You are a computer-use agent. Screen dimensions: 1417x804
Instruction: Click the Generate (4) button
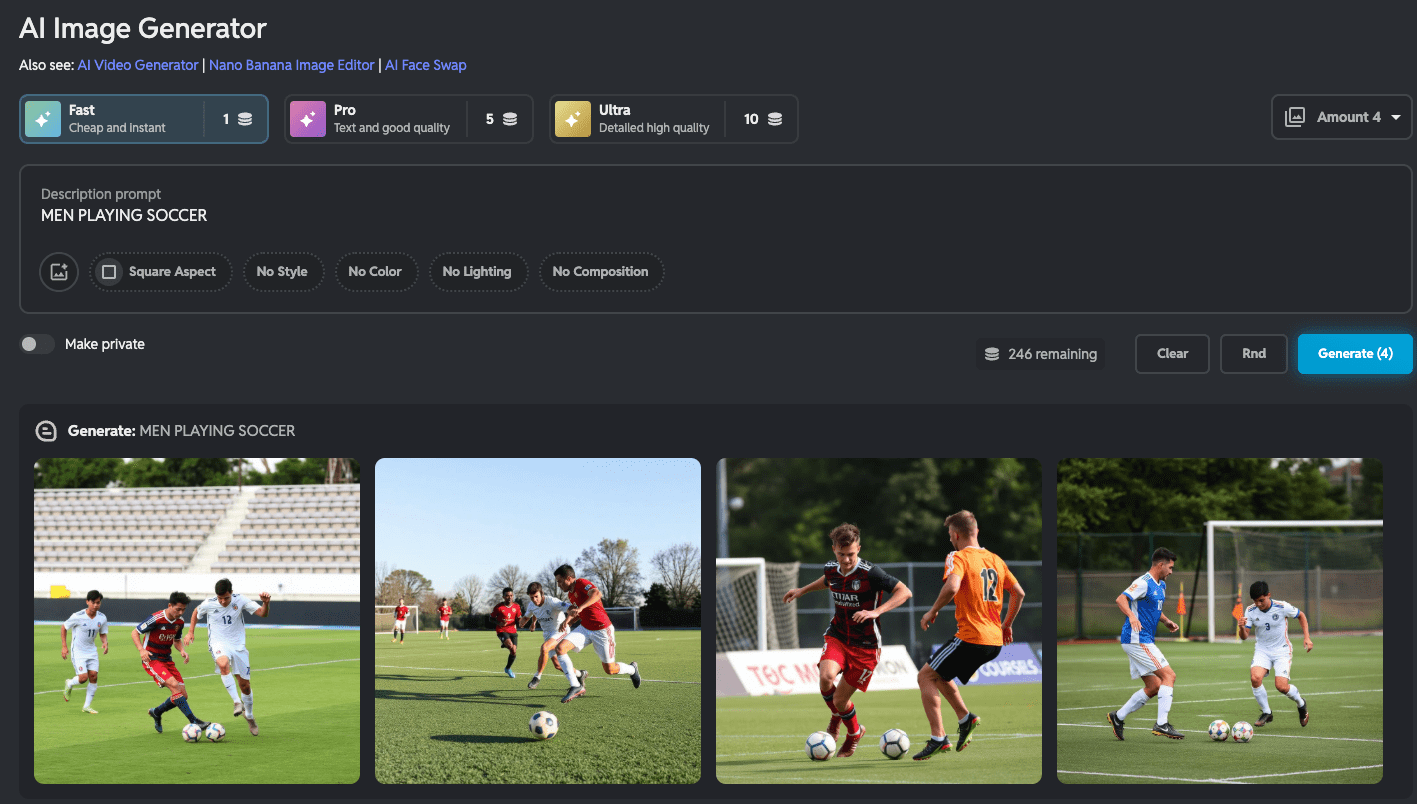[1355, 353]
